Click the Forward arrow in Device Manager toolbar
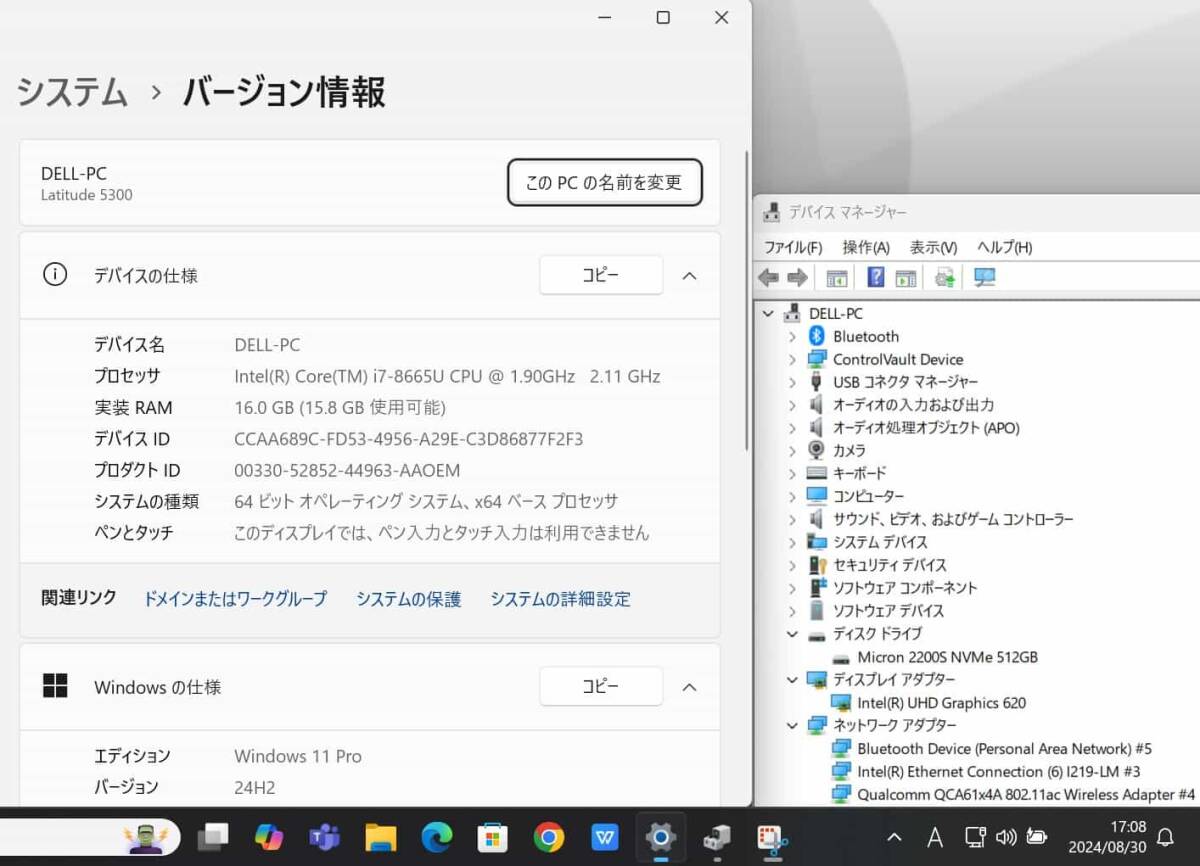Image resolution: width=1200 pixels, height=866 pixels. (797, 277)
